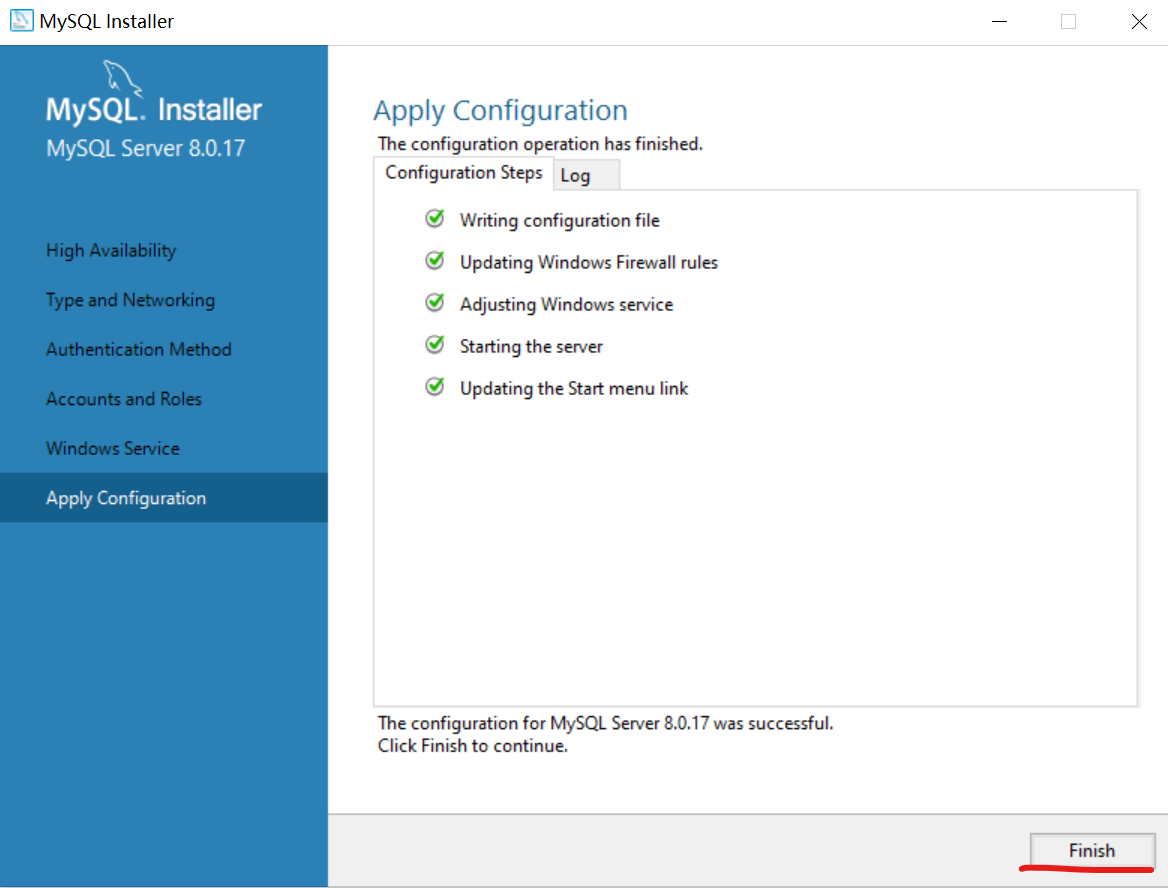Minimize the MySQL Installer window

click(1000, 22)
